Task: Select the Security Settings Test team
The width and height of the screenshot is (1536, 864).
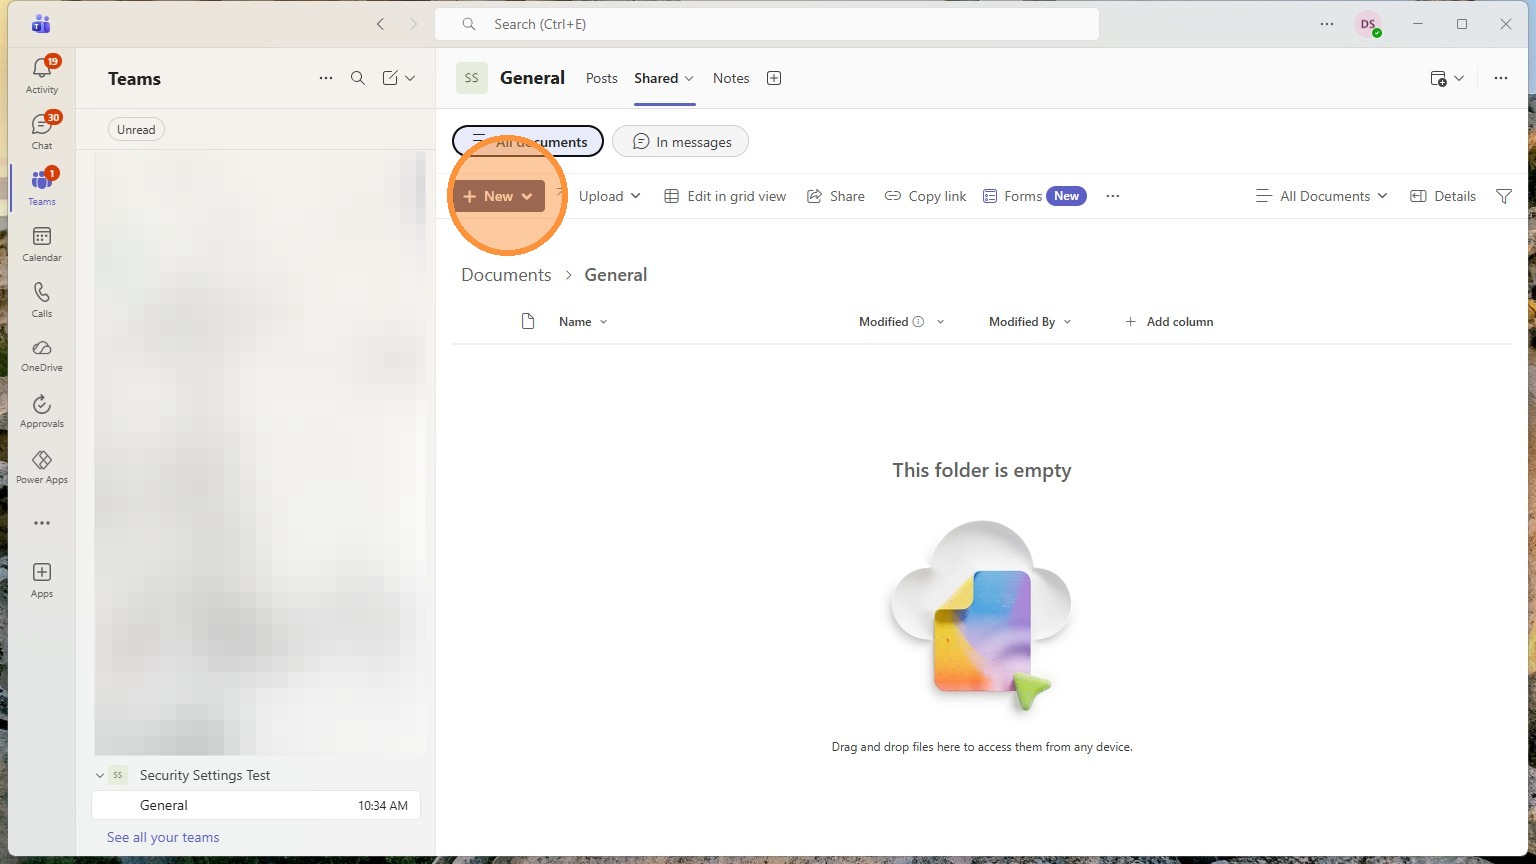Action: (x=205, y=775)
